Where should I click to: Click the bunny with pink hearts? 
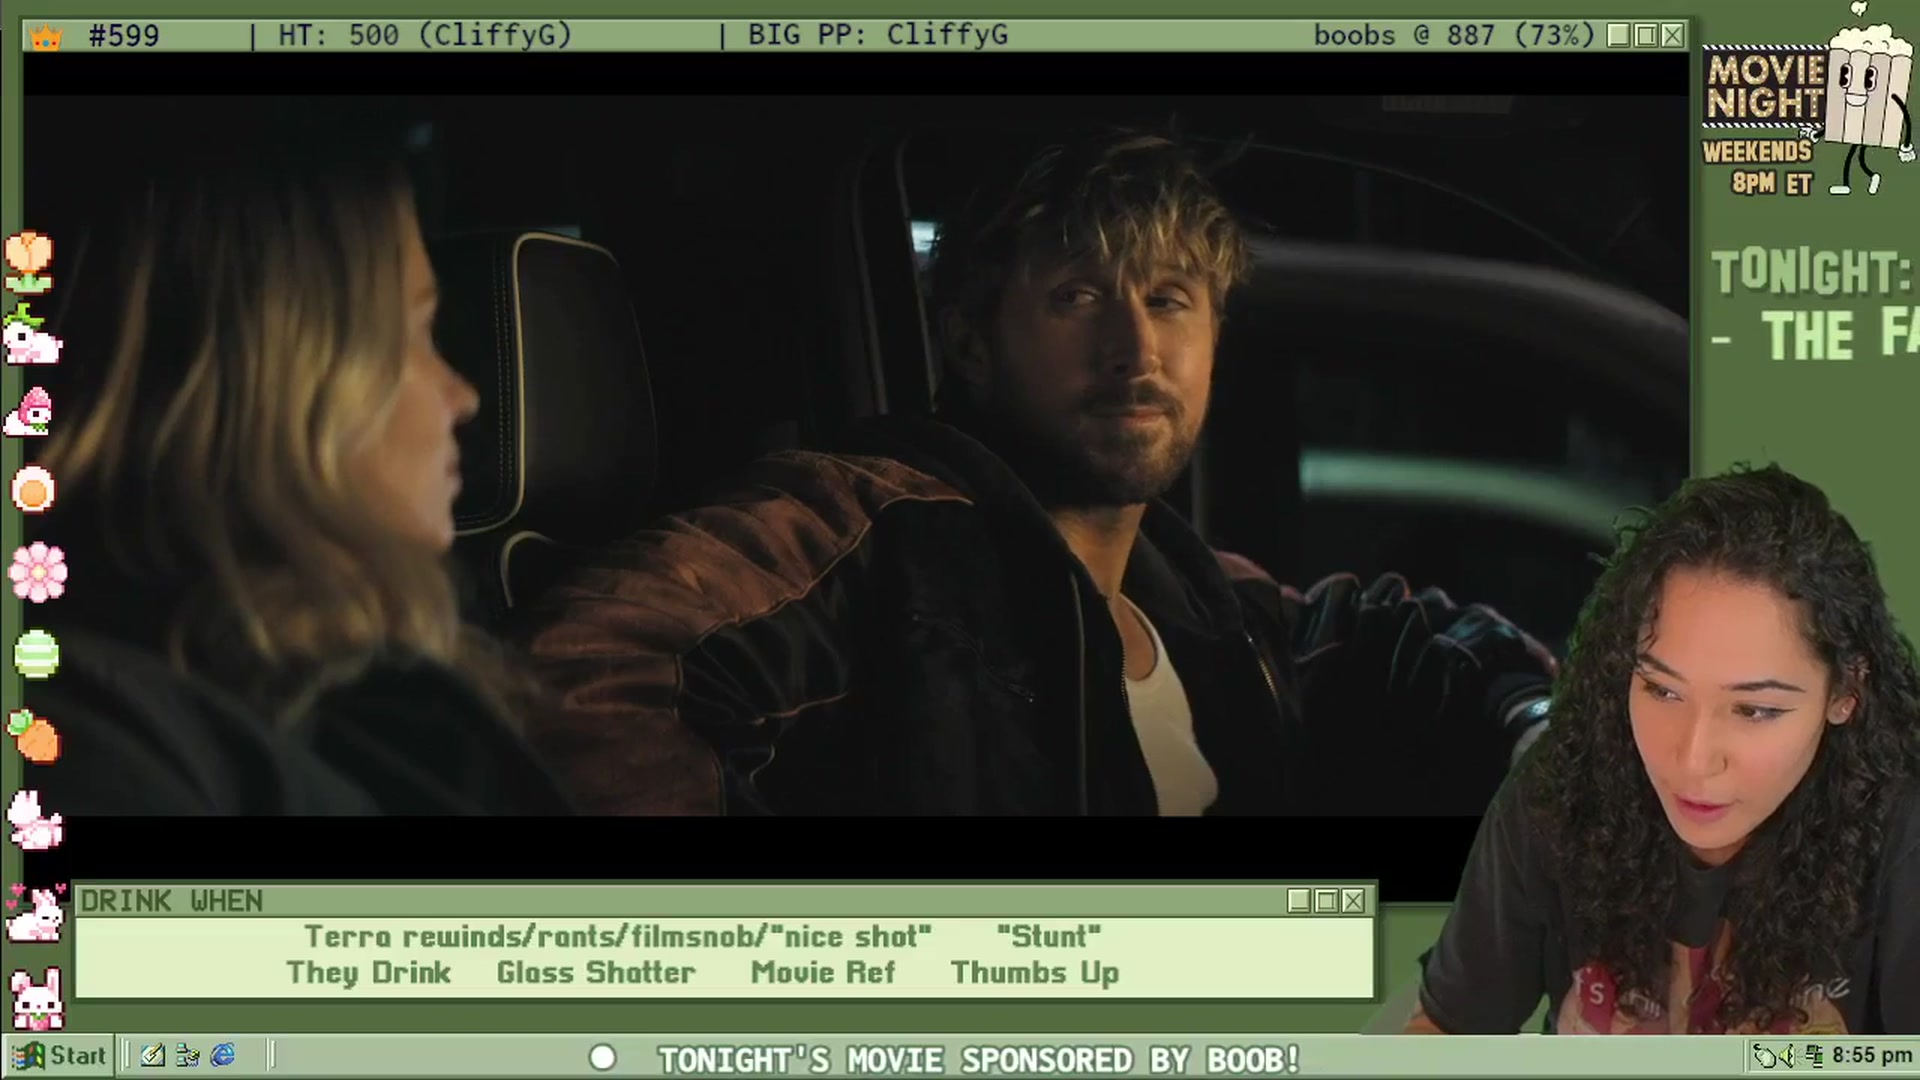(x=34, y=912)
